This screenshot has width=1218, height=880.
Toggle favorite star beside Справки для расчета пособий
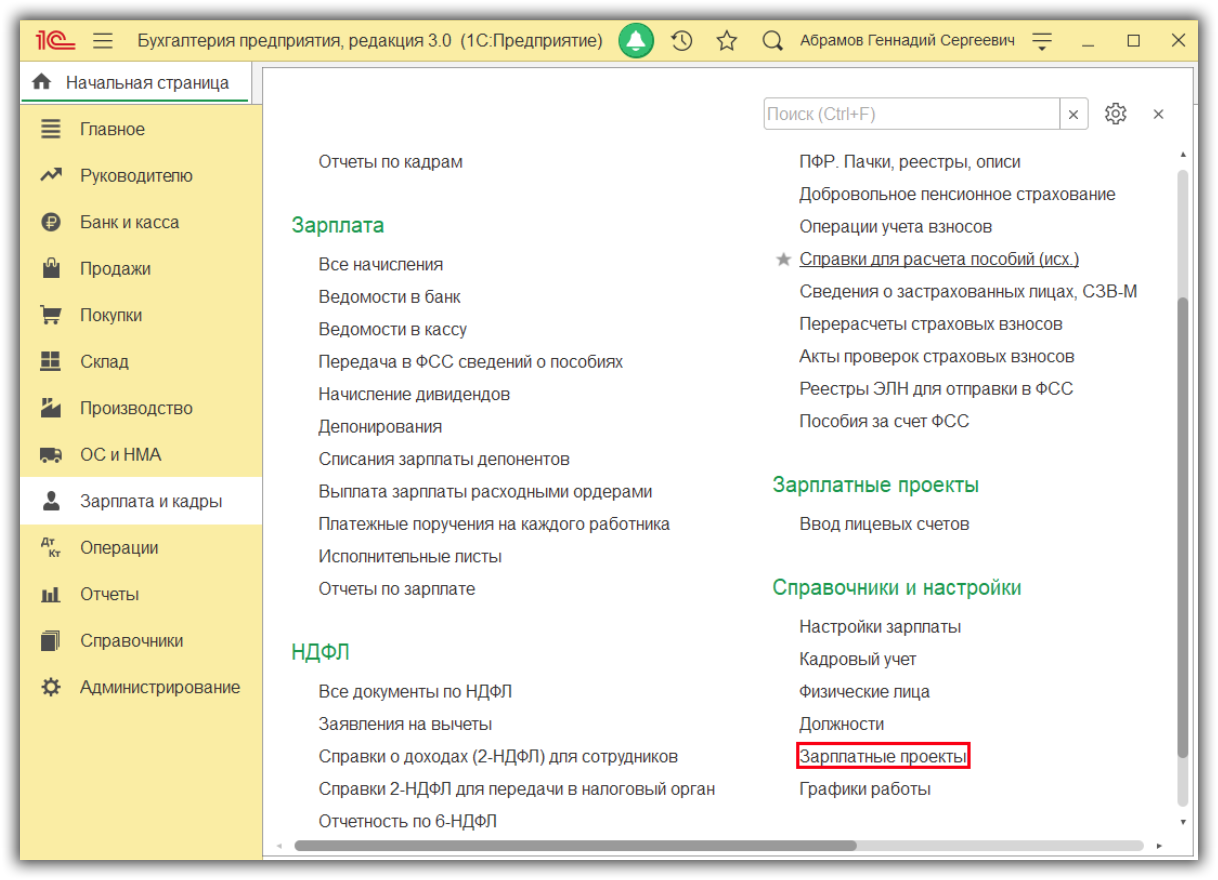click(x=784, y=260)
